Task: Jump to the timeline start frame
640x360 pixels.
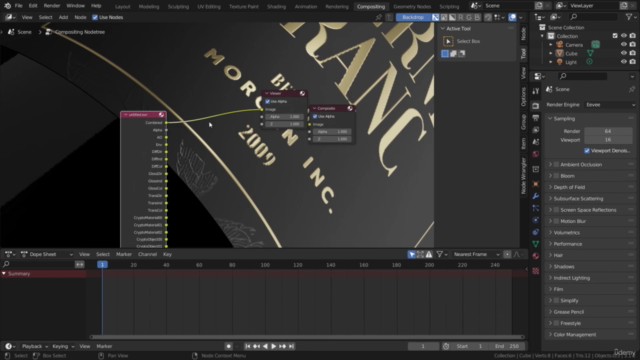Action: point(247,346)
